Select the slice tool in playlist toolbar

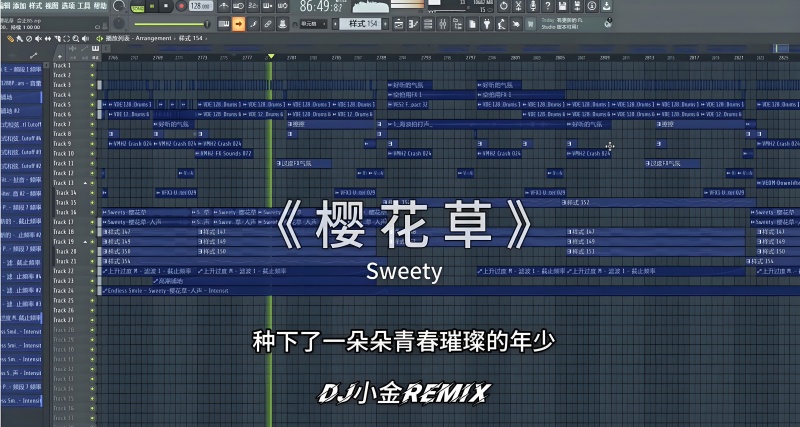(57, 38)
